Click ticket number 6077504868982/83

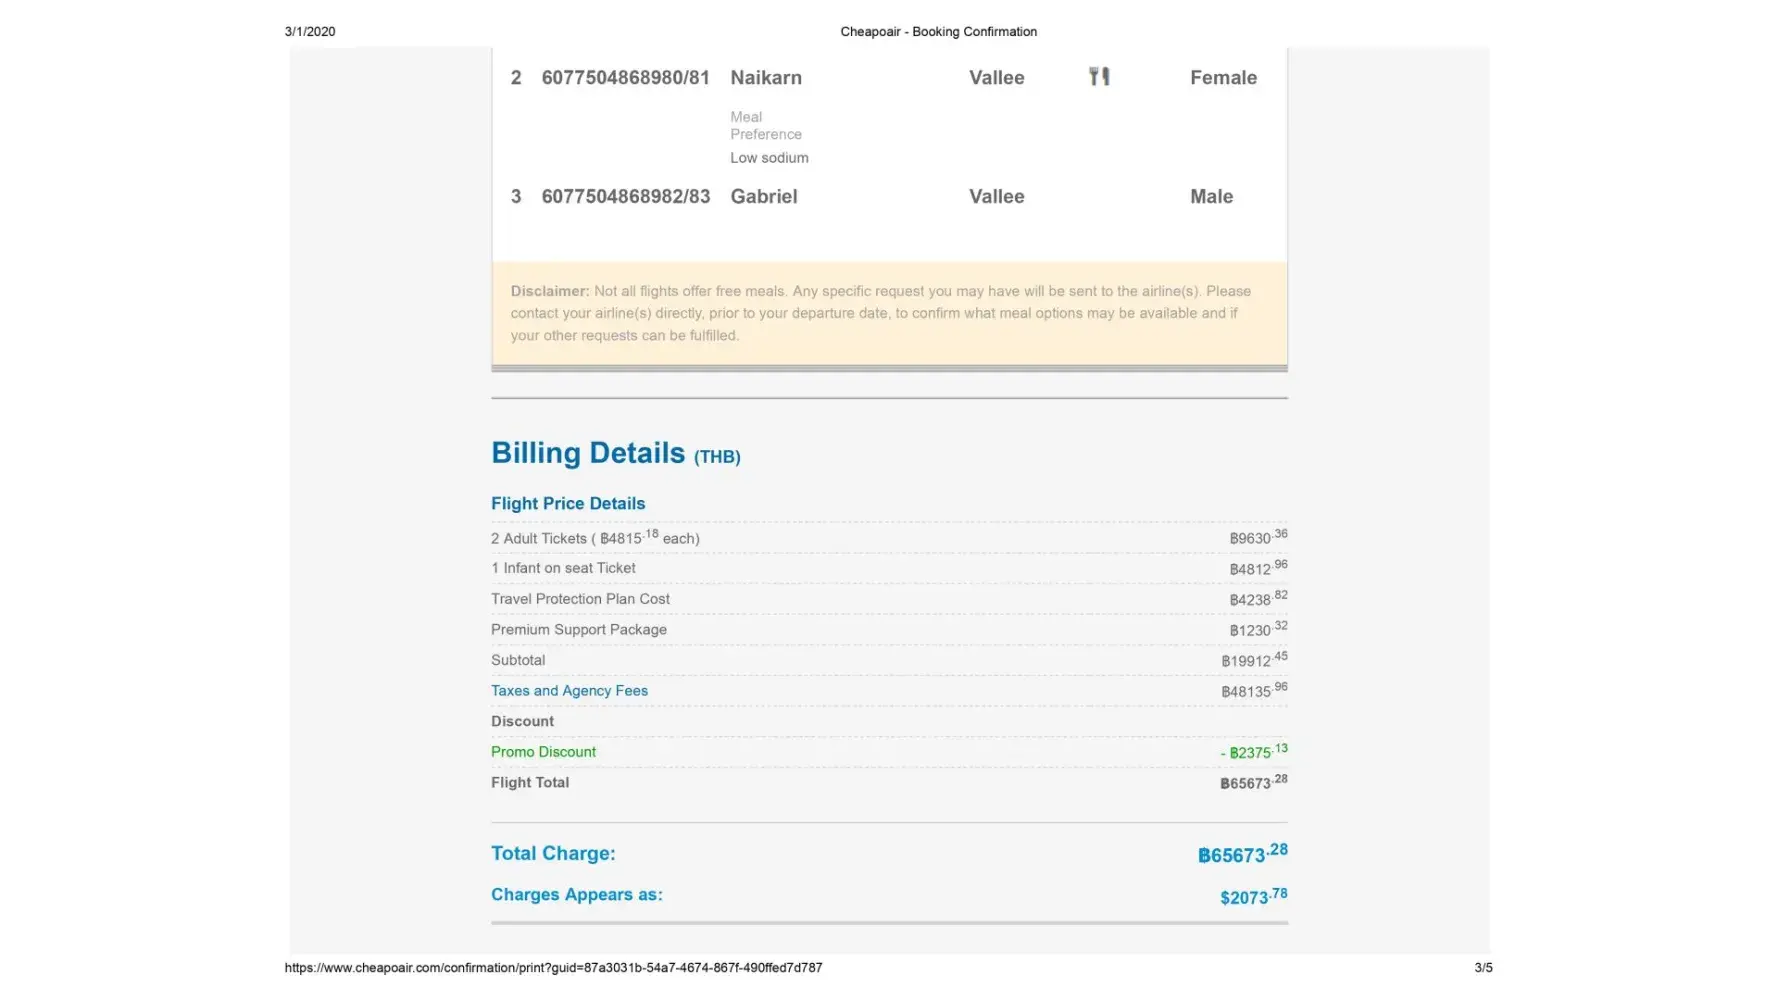[625, 197]
